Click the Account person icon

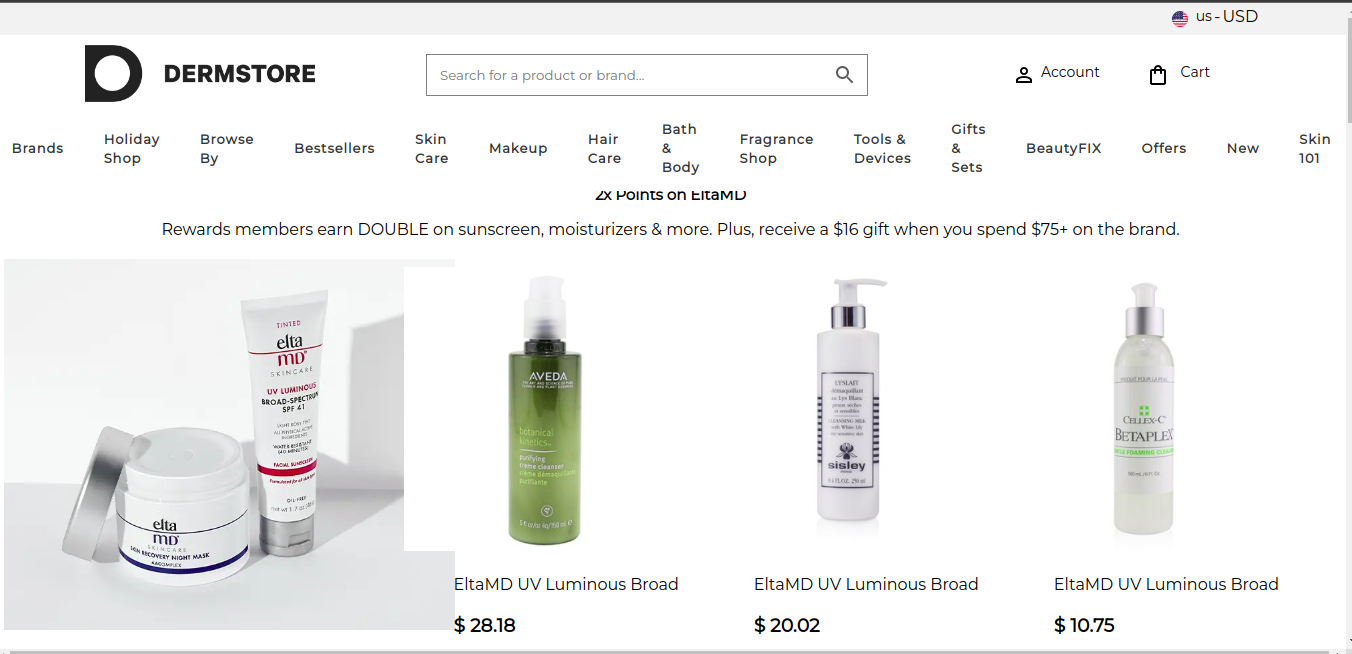(1023, 75)
